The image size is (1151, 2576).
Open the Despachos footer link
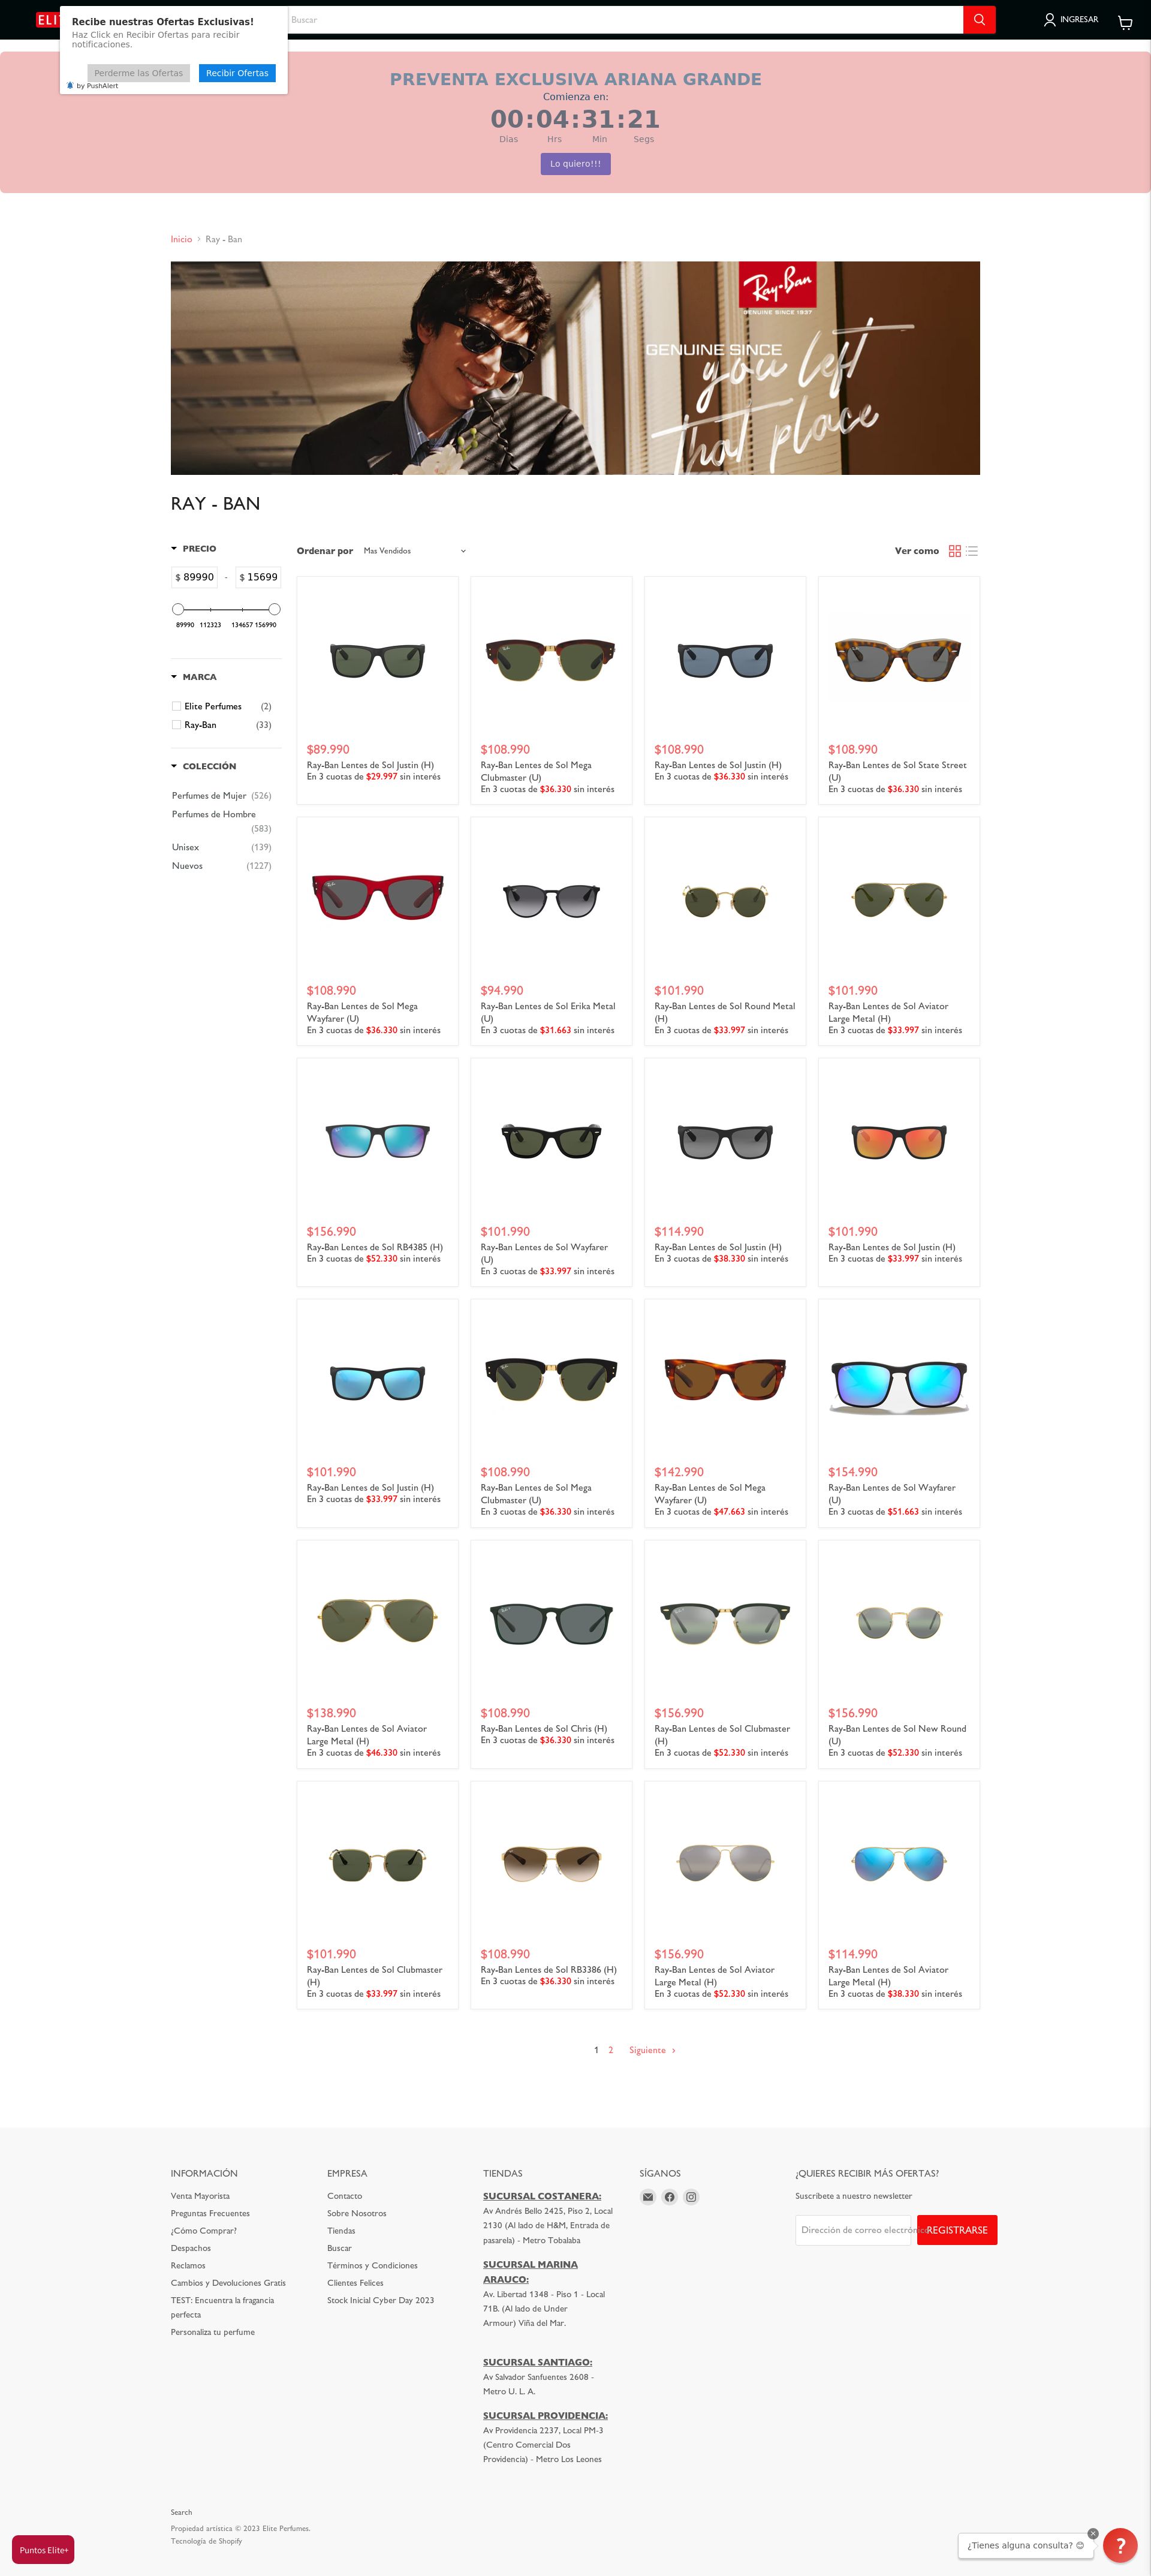tap(191, 2248)
